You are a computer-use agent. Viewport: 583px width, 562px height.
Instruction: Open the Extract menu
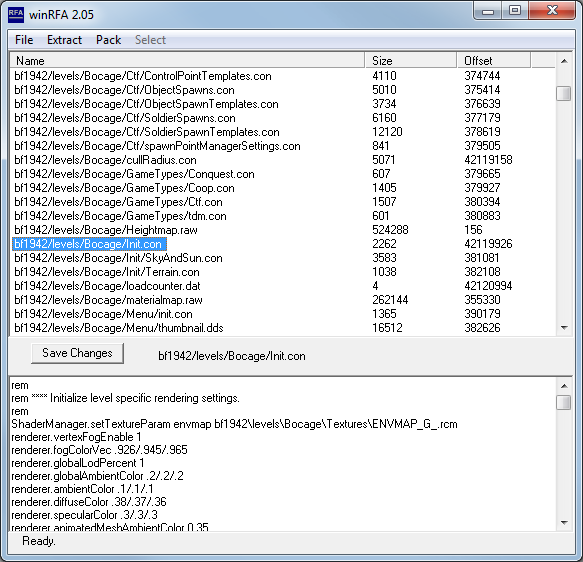[64, 40]
